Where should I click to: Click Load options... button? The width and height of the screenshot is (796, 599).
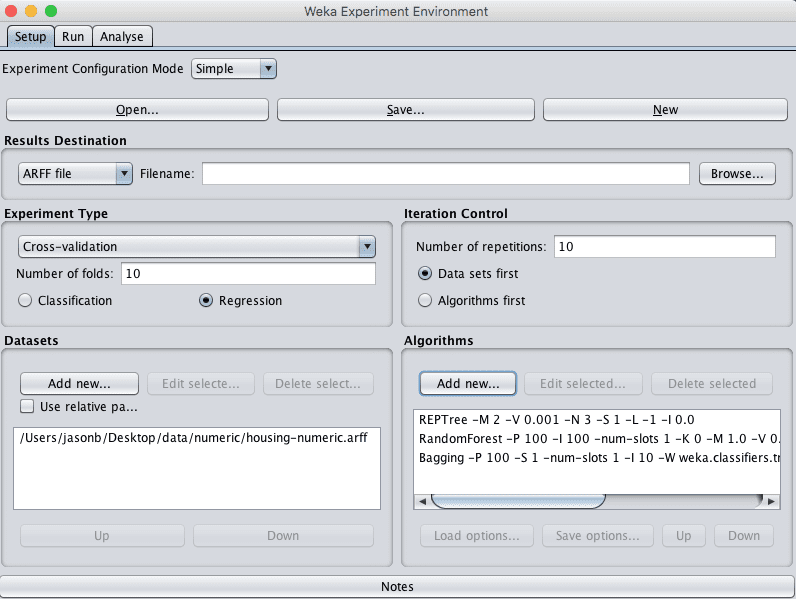point(477,536)
